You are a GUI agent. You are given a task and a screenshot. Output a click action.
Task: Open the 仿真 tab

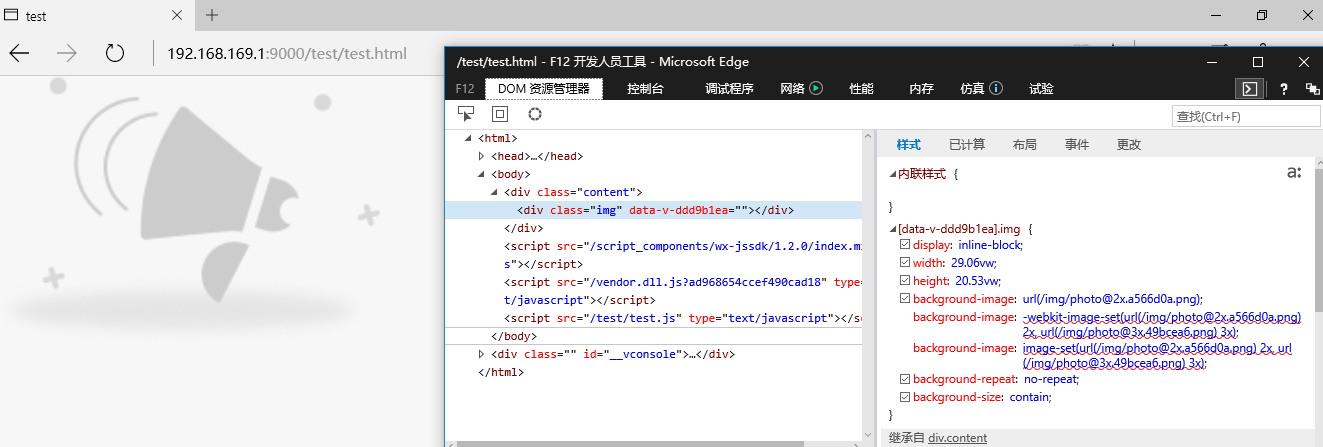click(972, 89)
